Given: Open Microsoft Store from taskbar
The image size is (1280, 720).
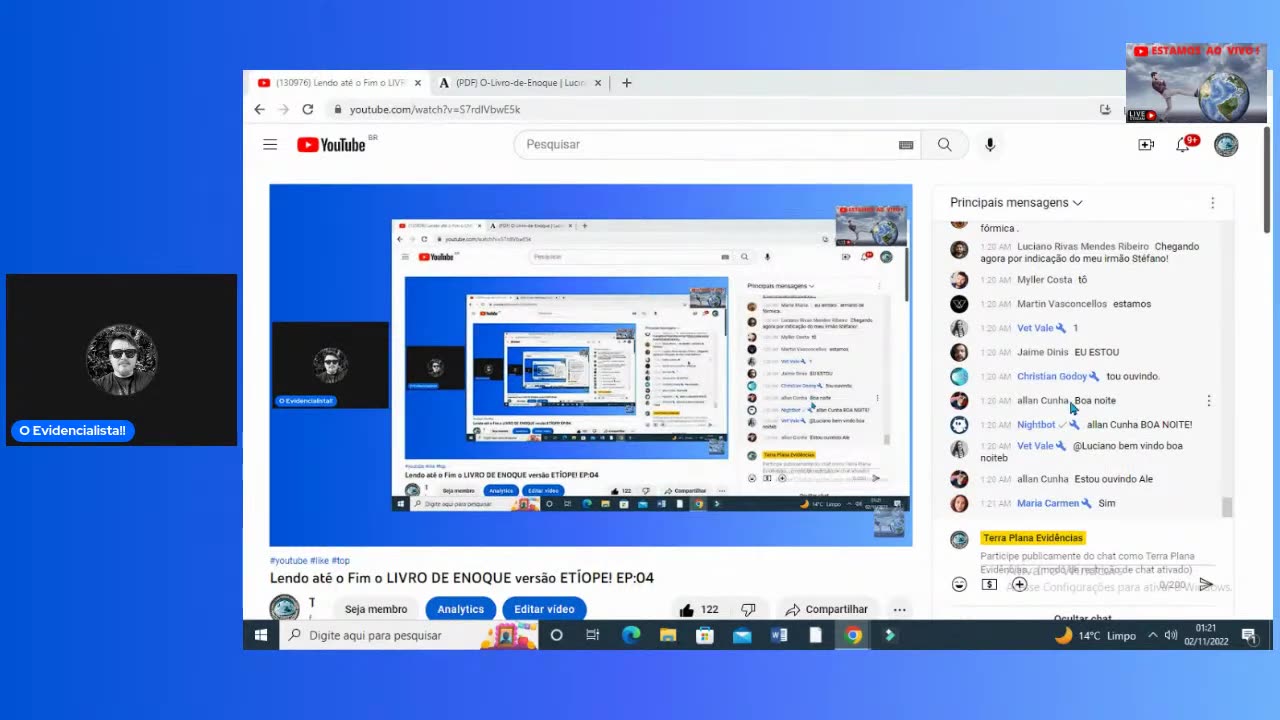Looking at the screenshot, I should 705,635.
